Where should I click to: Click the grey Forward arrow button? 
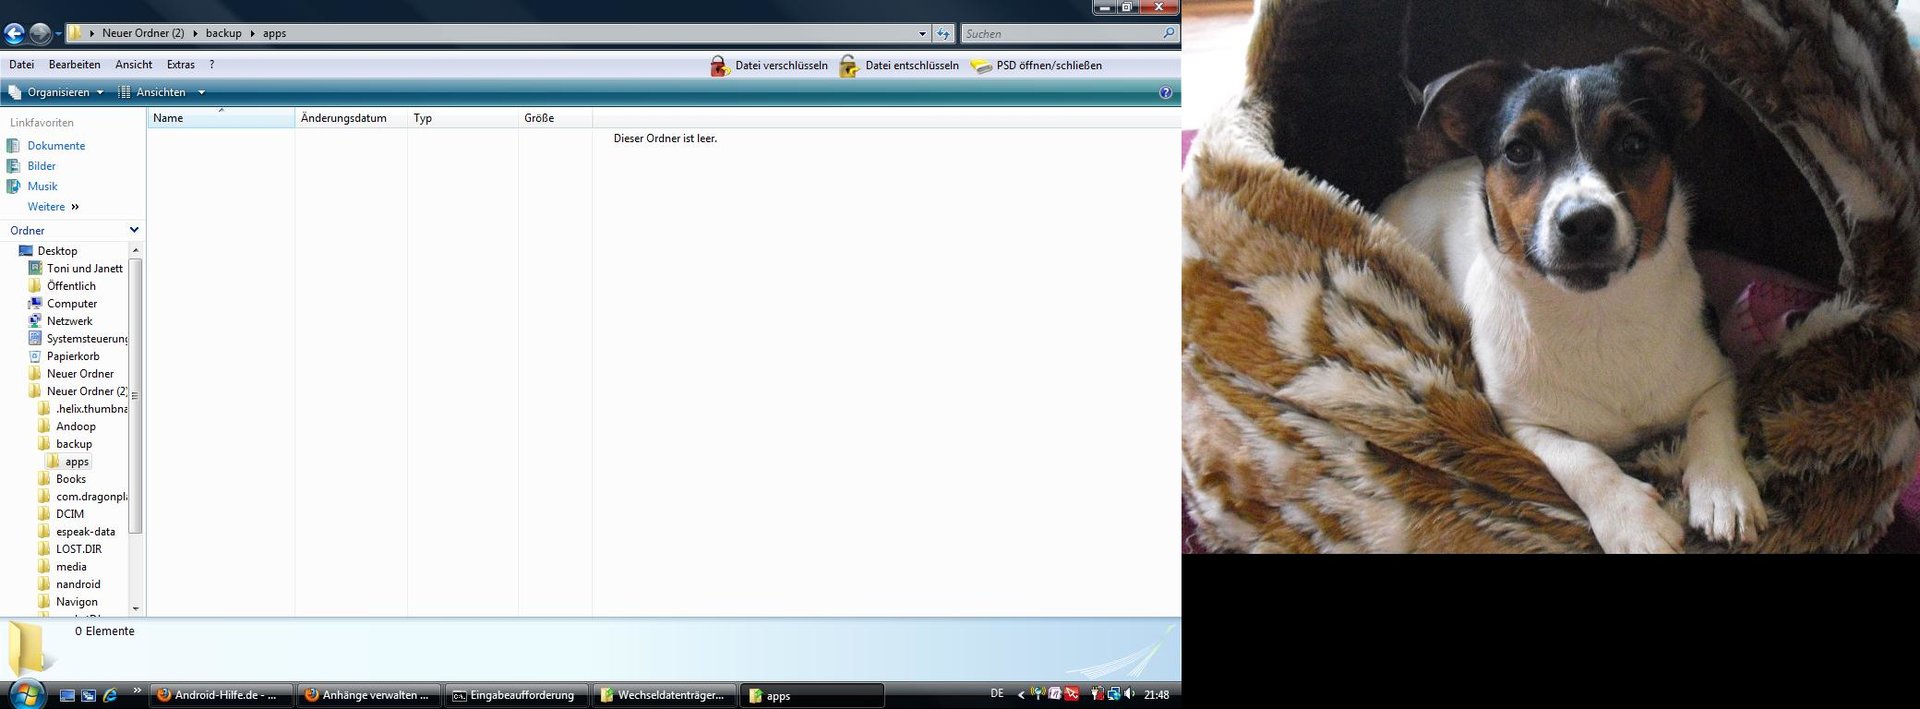[x=40, y=34]
